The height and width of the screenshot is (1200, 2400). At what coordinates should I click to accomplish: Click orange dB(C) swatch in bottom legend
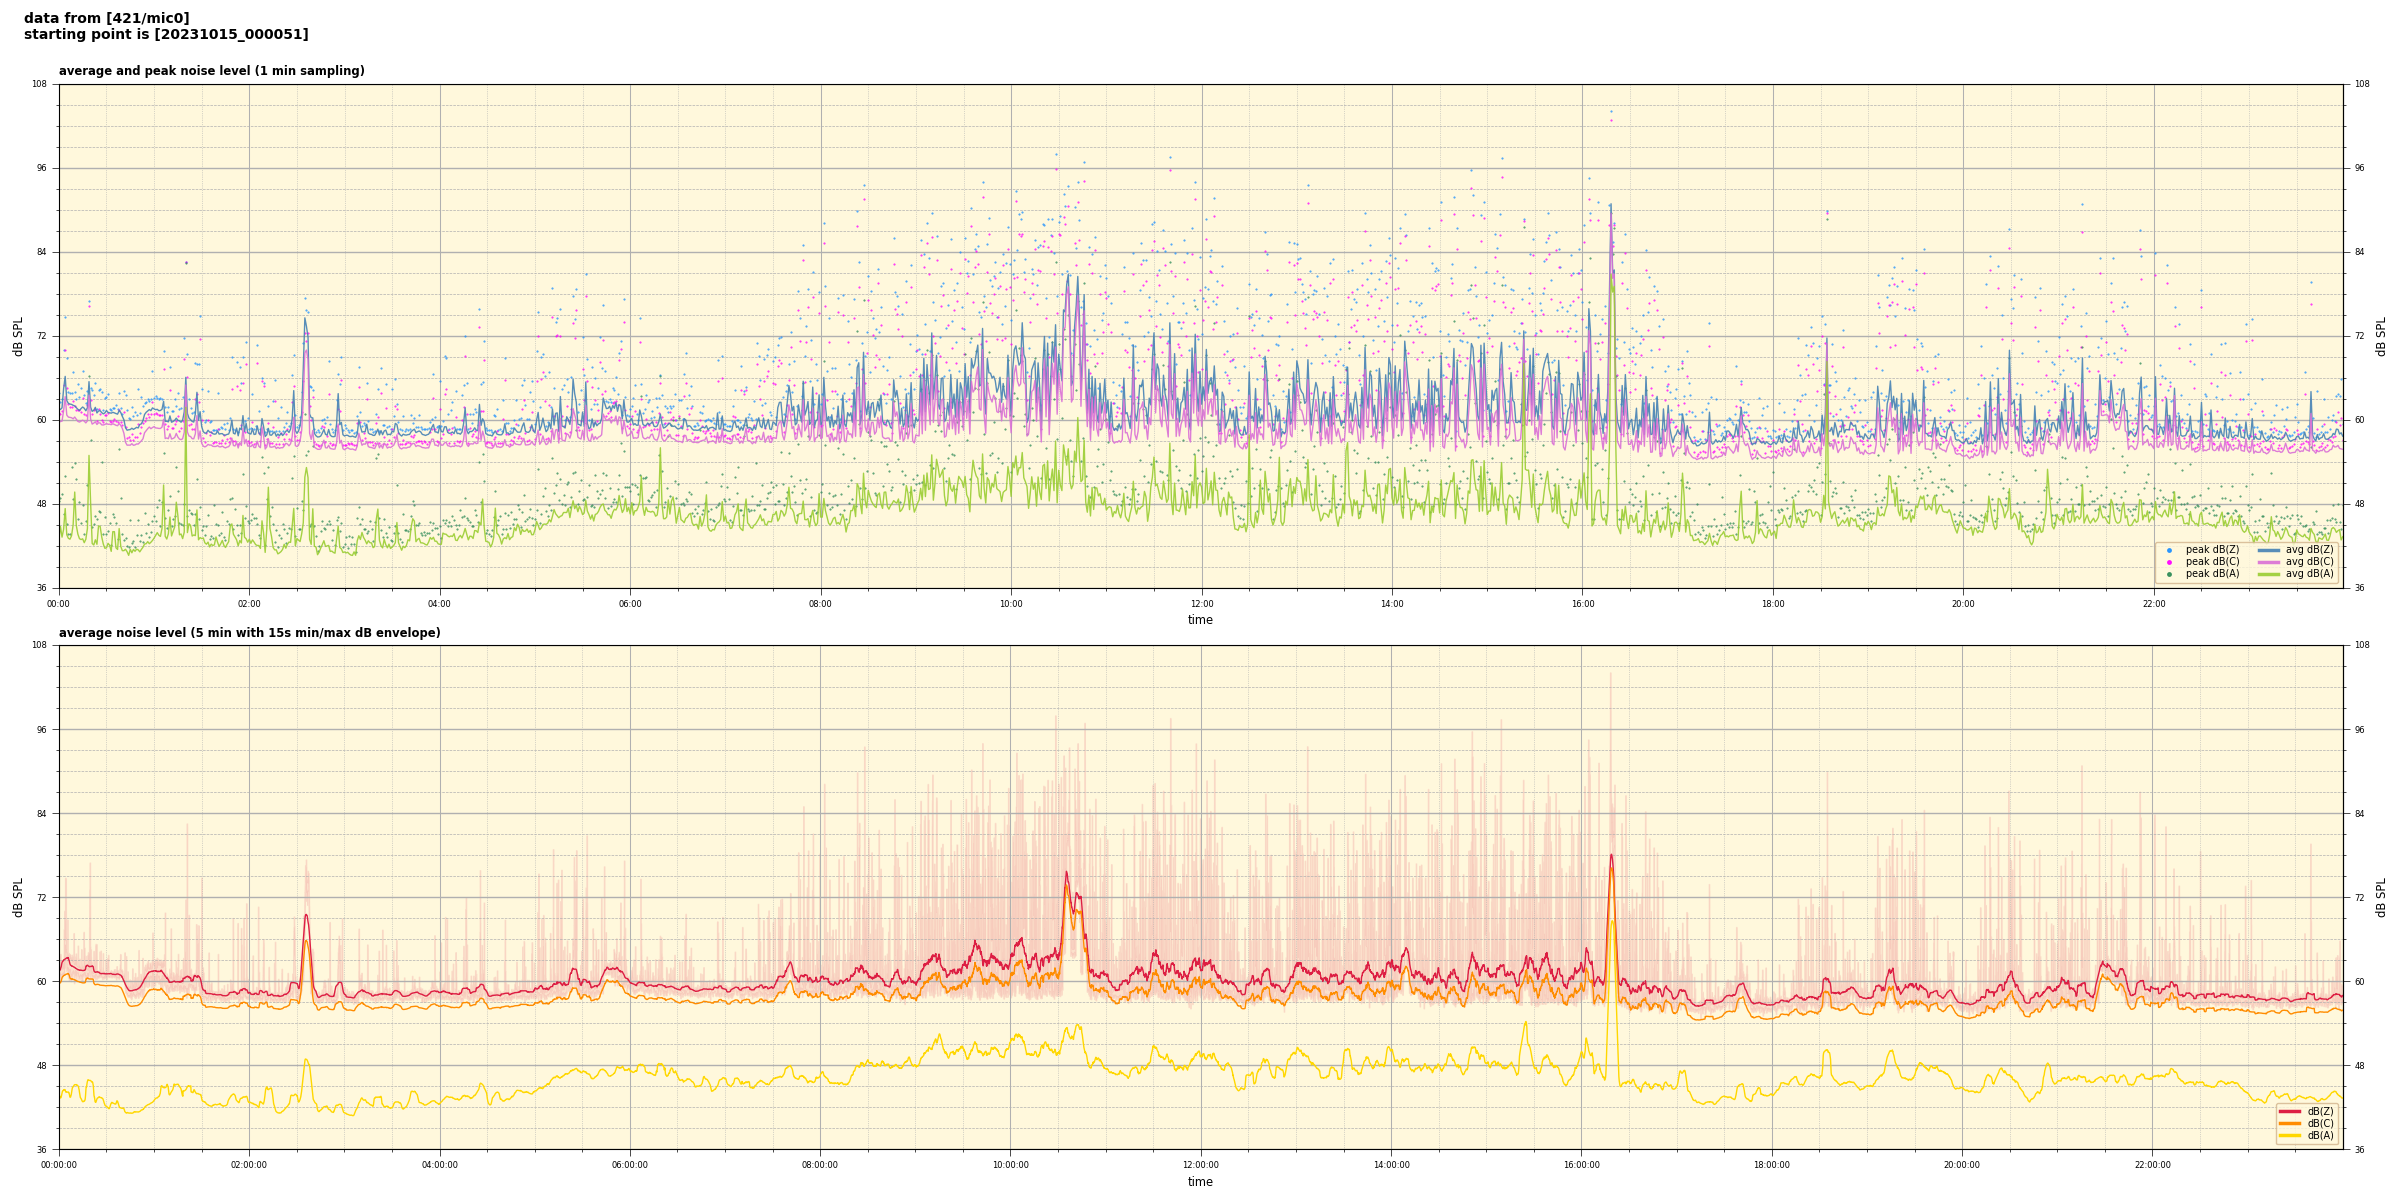[2289, 1123]
